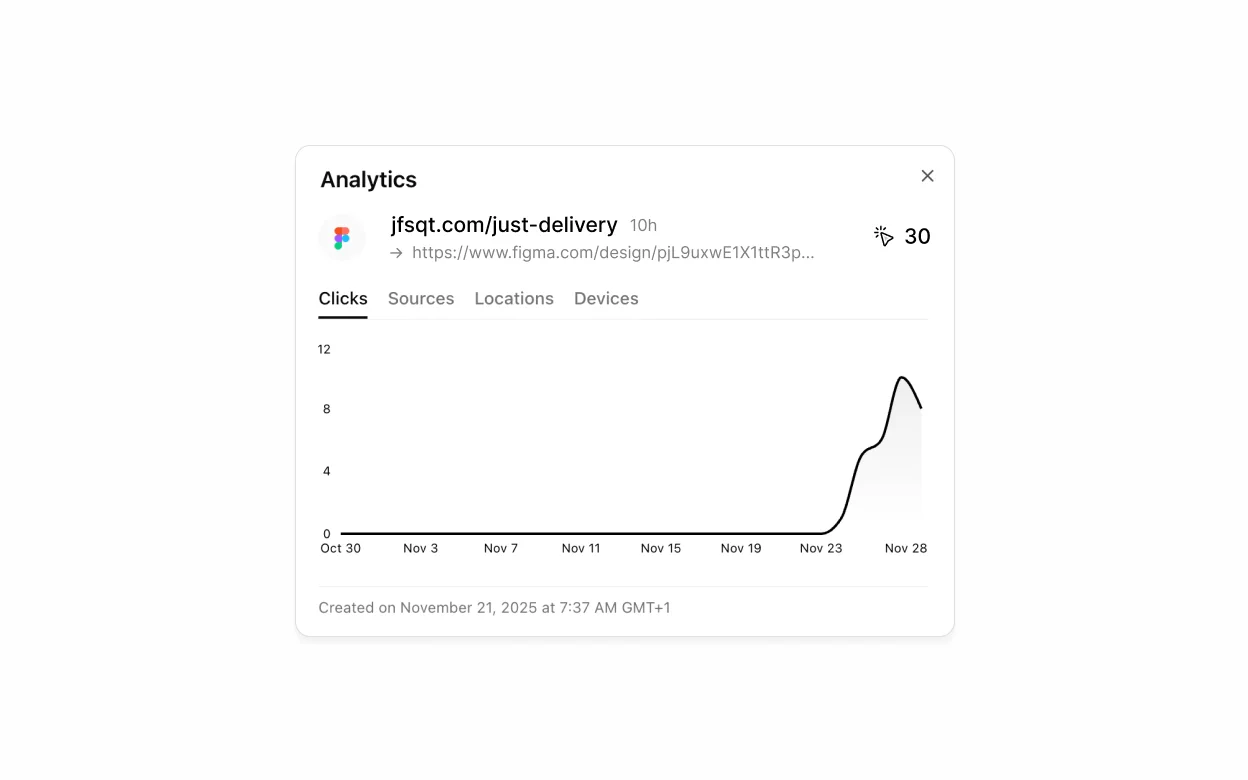Return to the Clicks tab
The width and height of the screenshot is (1248, 780).
tap(343, 298)
